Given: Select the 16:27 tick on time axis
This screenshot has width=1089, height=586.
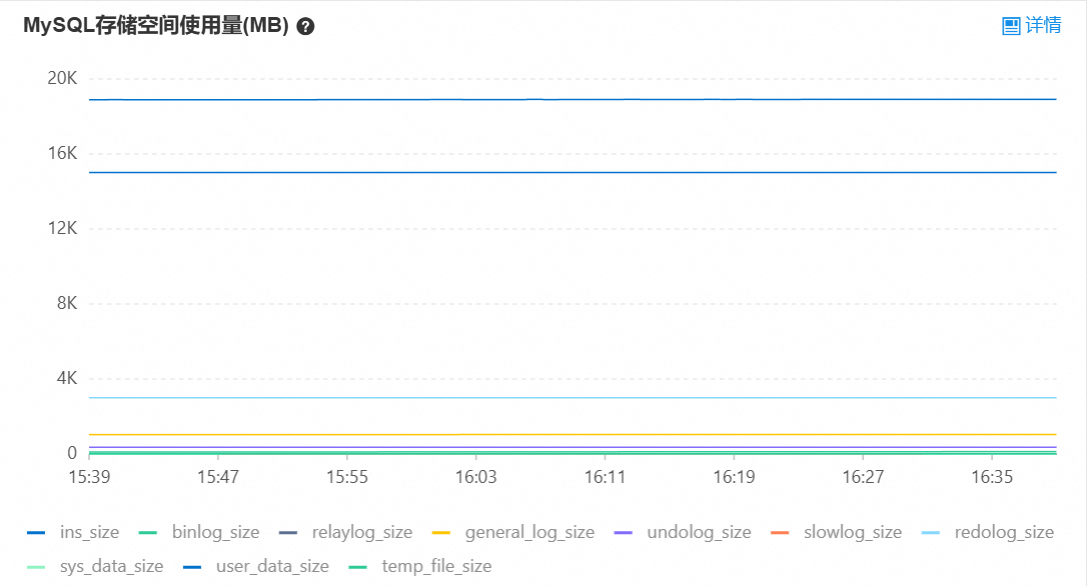Looking at the screenshot, I should tap(863, 477).
